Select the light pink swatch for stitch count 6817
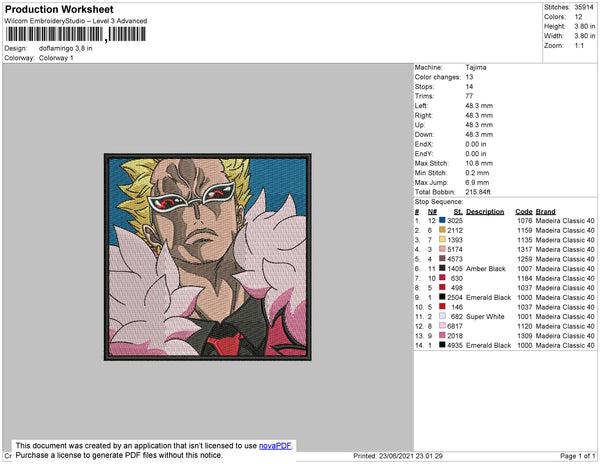 (x=442, y=326)
